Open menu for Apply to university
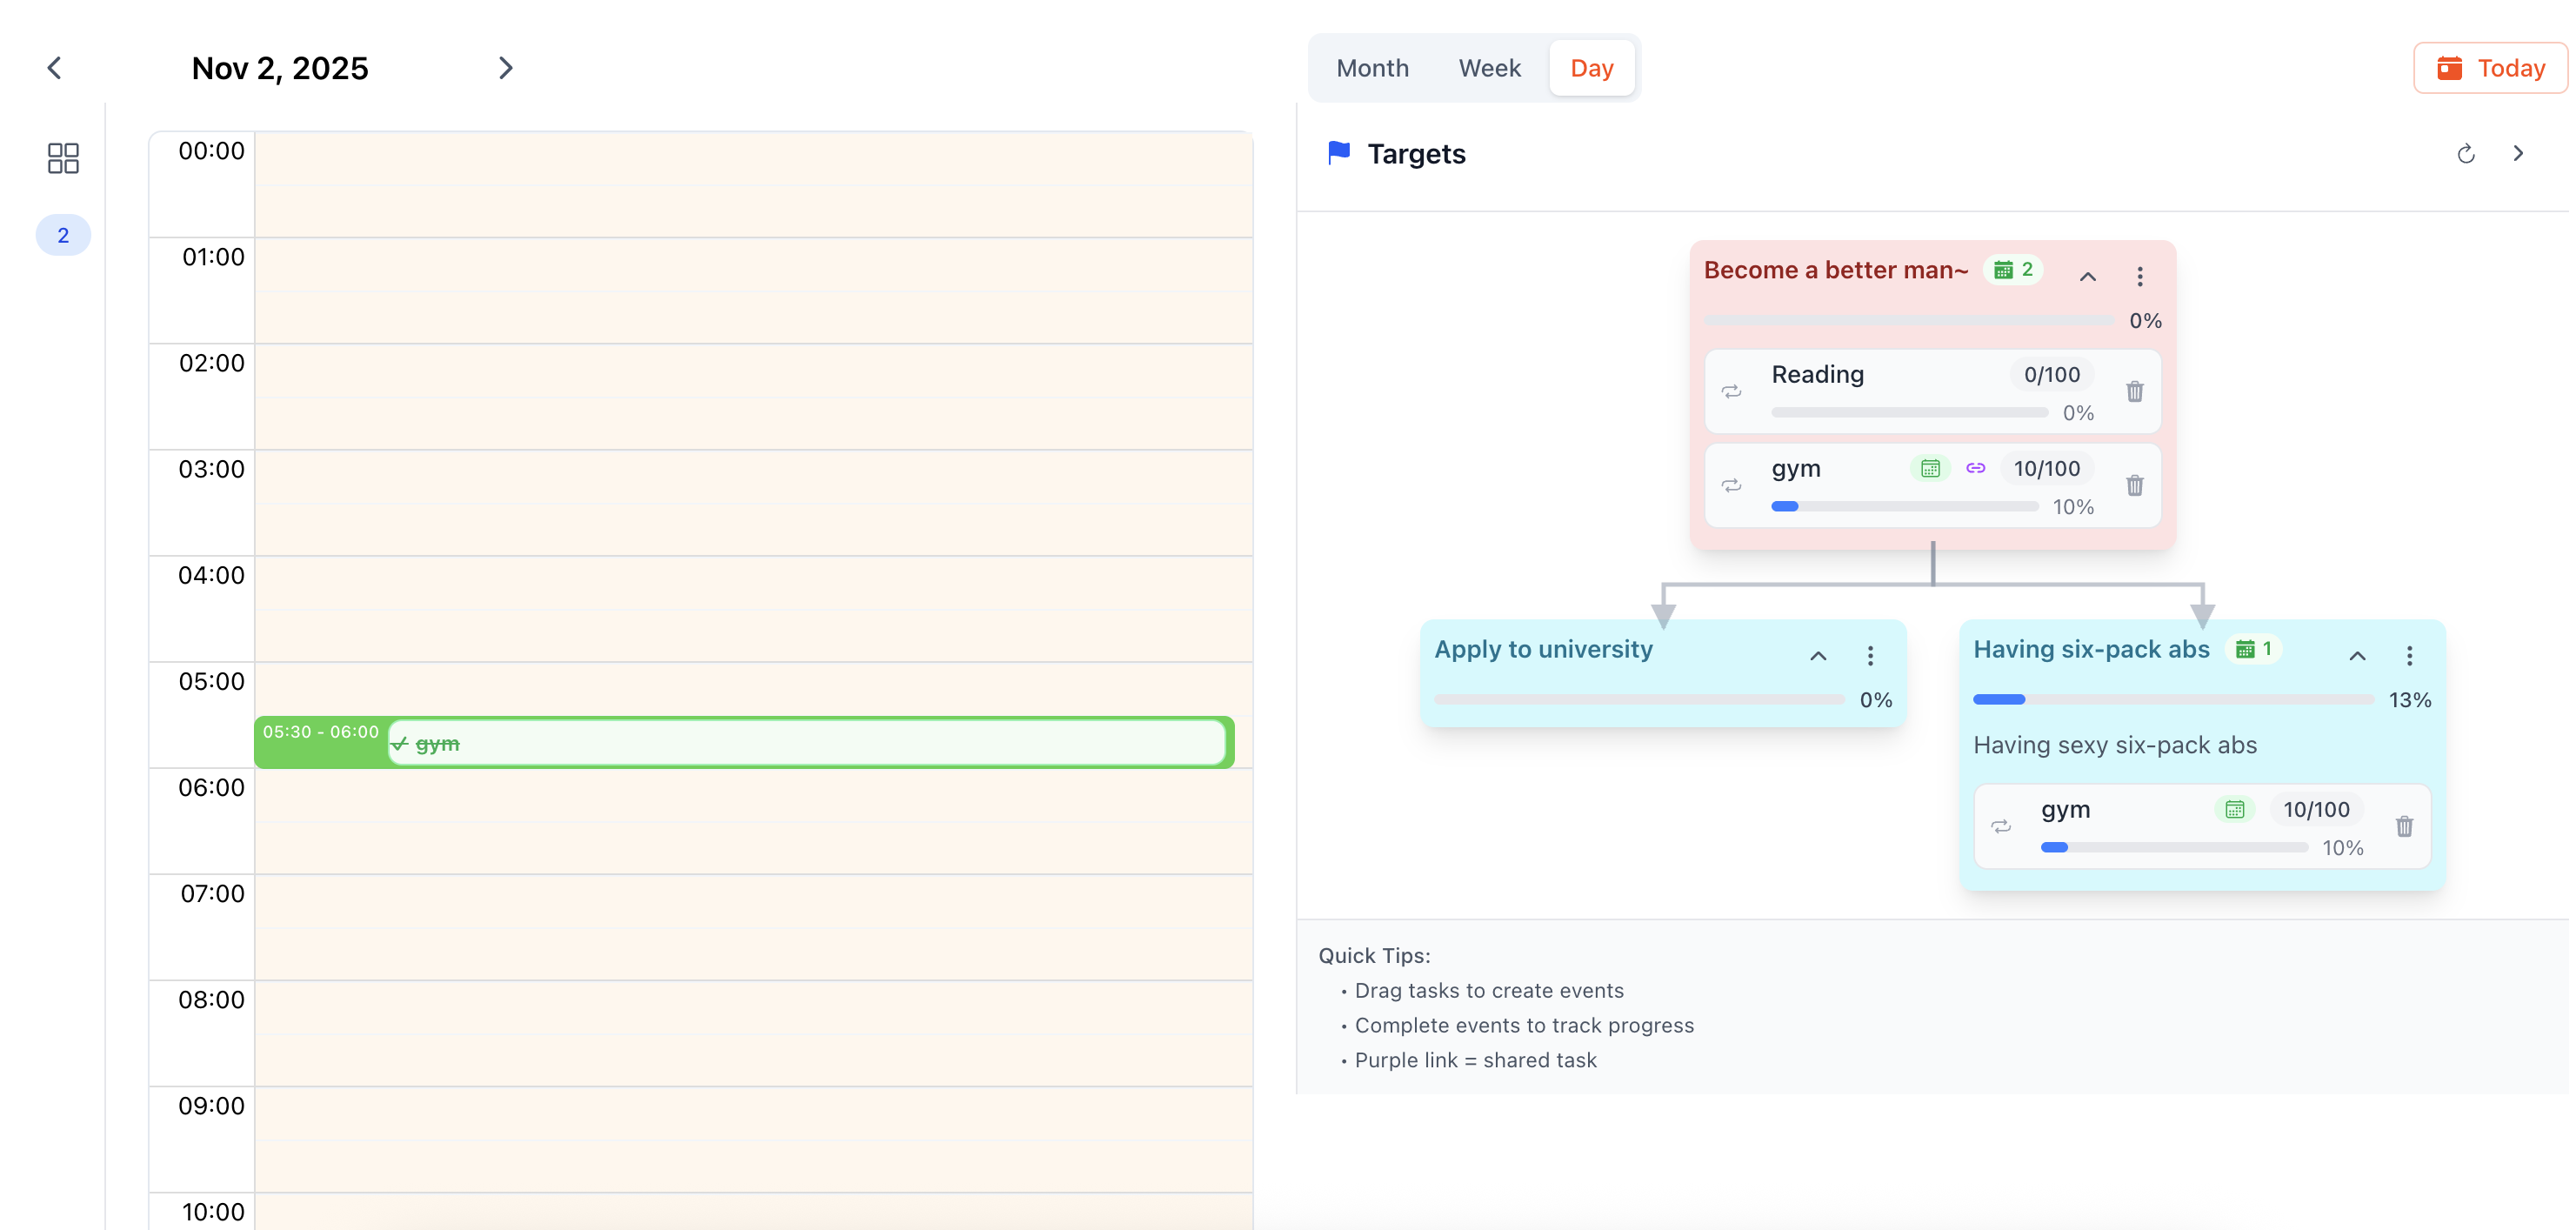 (x=1871, y=656)
